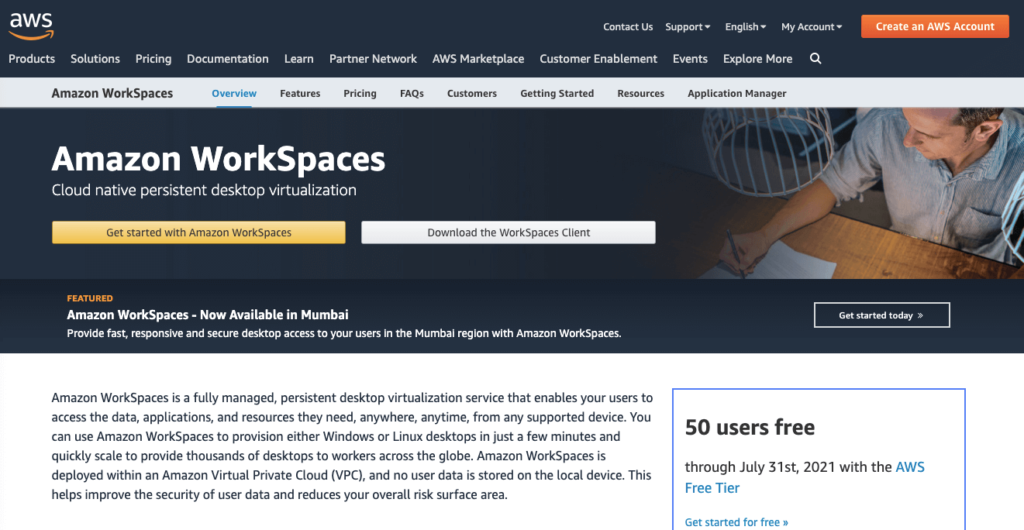Go to the FAQs tab
Screen dimensions: 1024x530
411,93
